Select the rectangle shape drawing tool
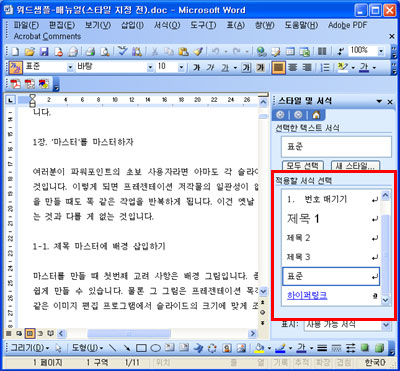The width and height of the screenshot is (400, 371). [x=141, y=348]
